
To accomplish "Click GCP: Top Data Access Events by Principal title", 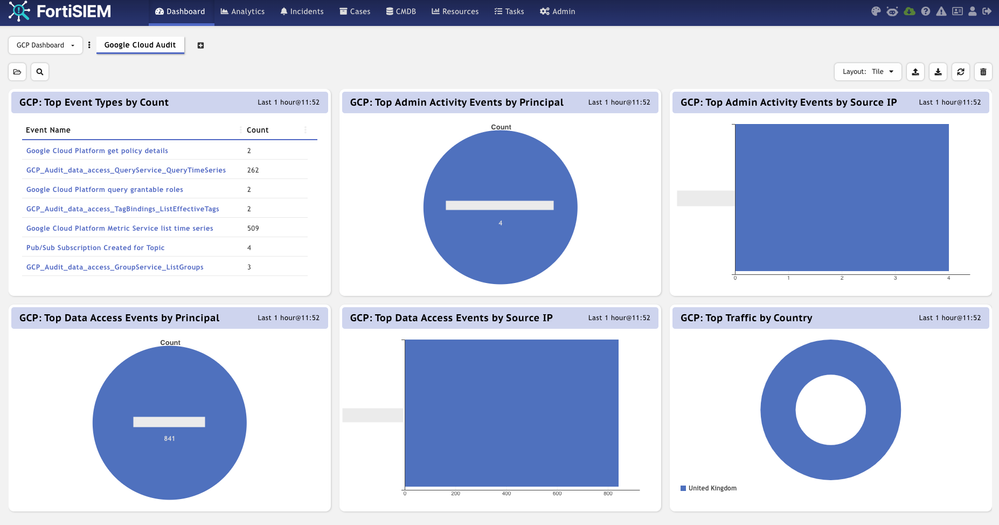I will tap(119, 318).
